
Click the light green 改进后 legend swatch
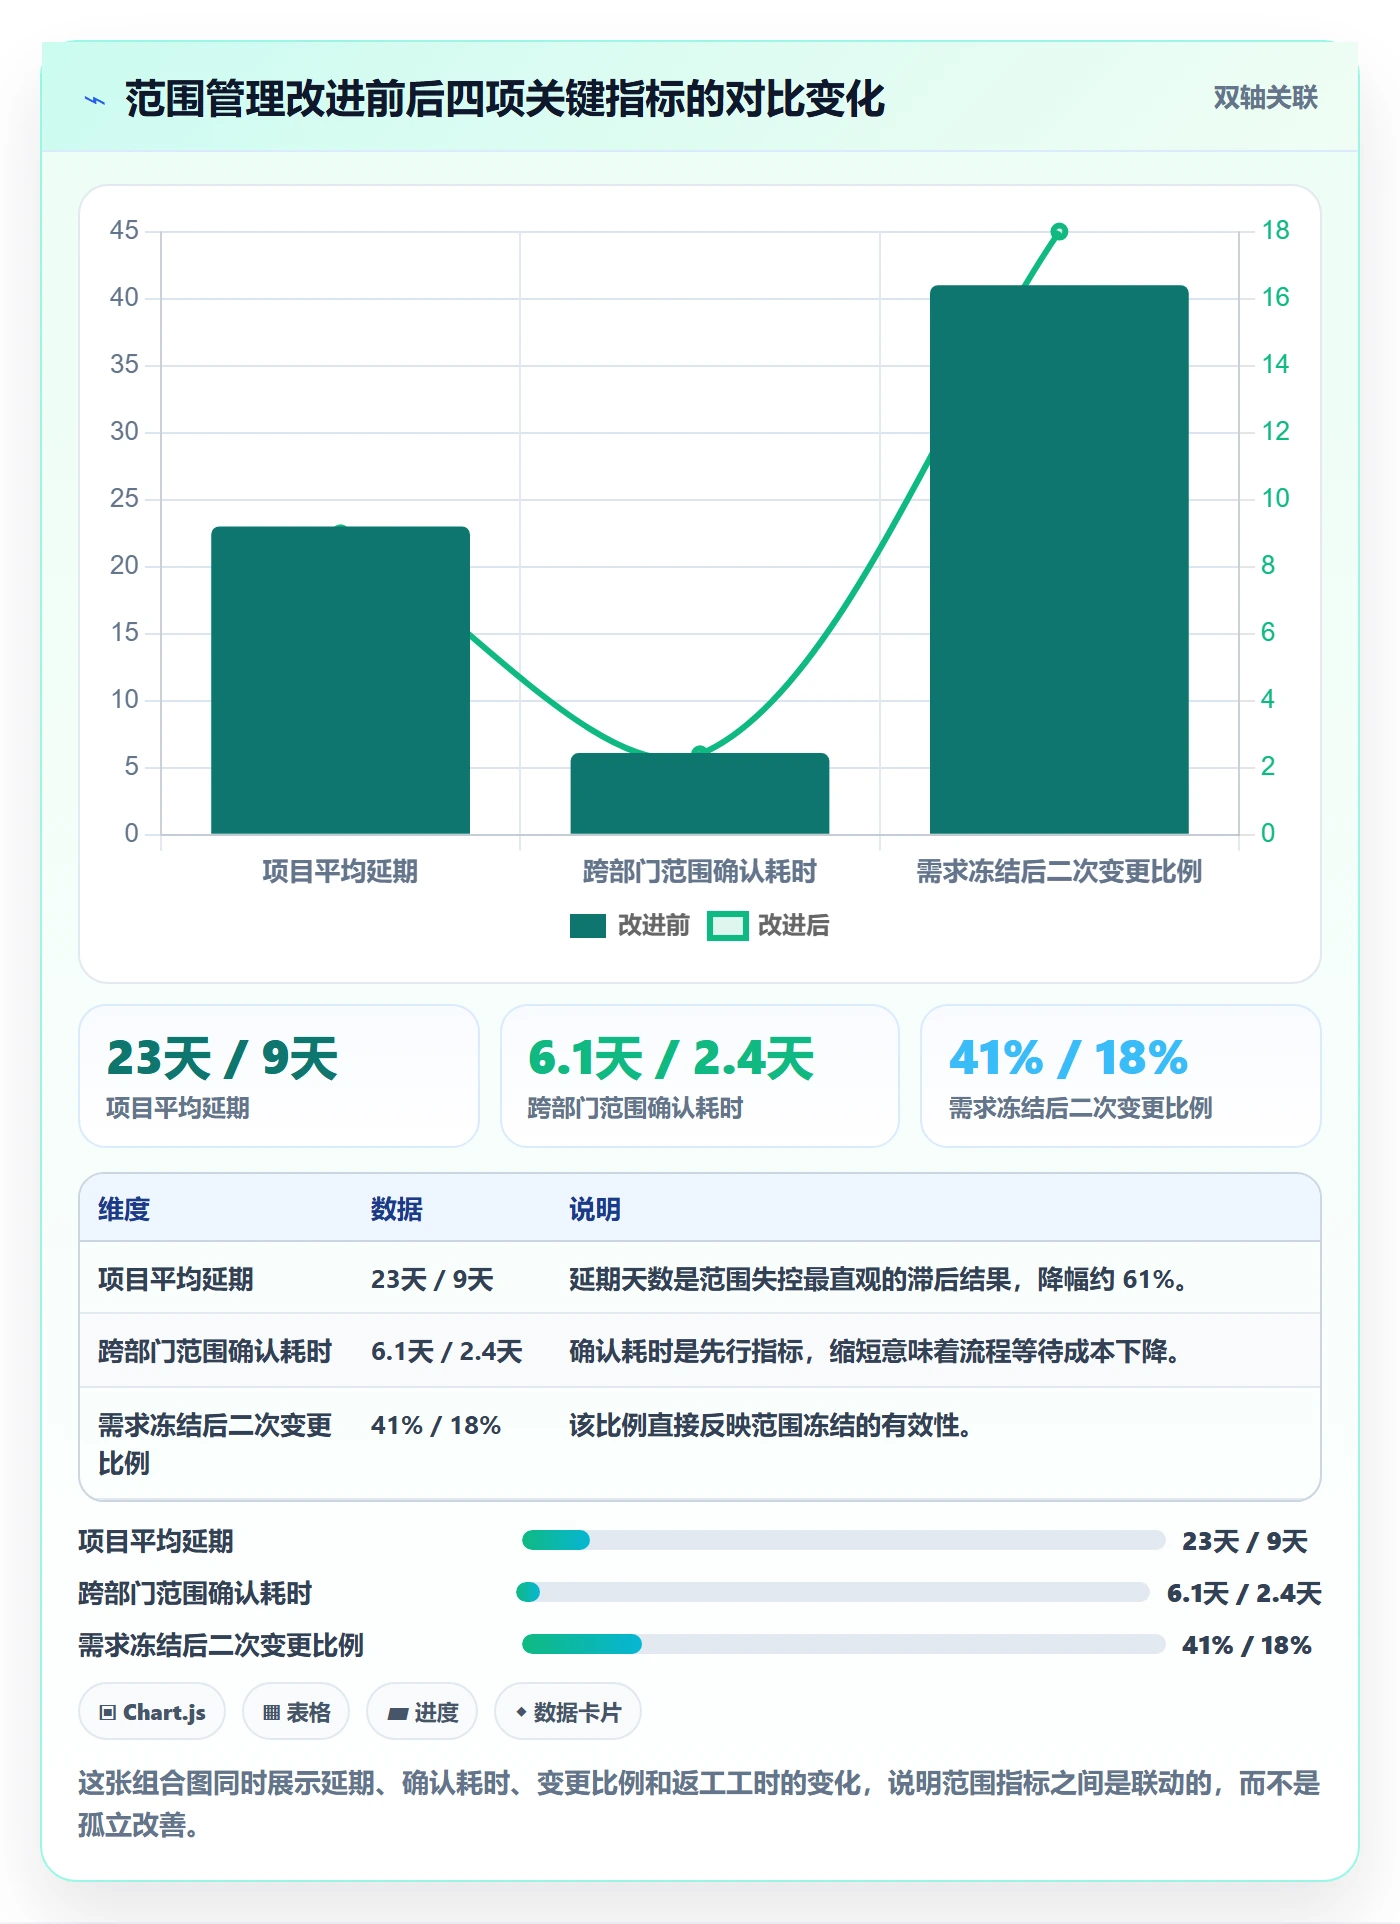click(x=728, y=926)
